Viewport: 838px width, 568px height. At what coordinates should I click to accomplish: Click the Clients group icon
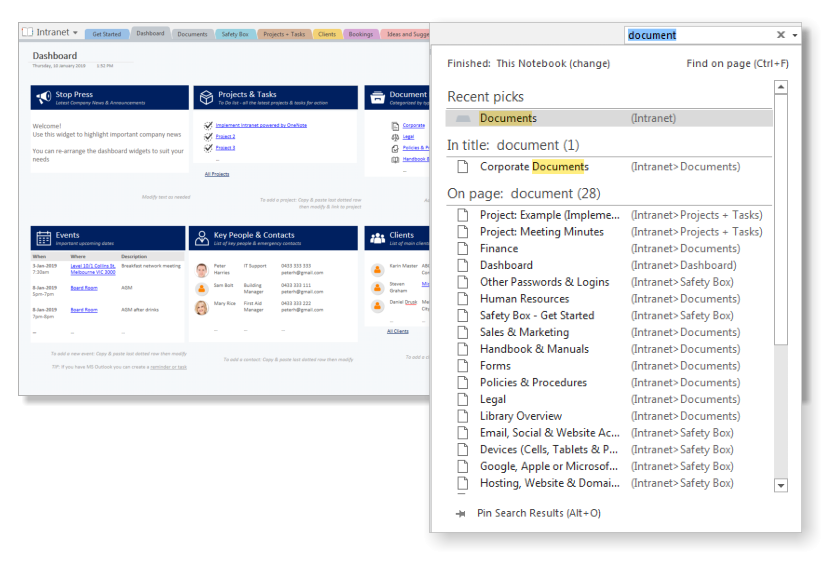point(378,238)
